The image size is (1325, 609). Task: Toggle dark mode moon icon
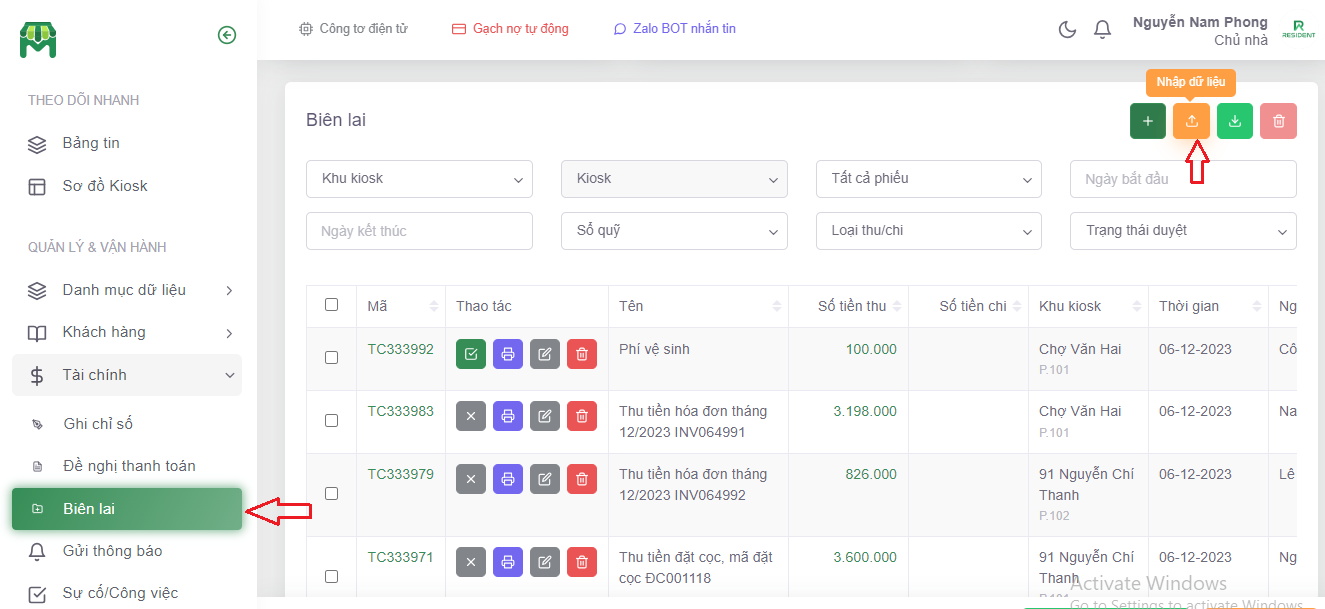pyautogui.click(x=1067, y=29)
